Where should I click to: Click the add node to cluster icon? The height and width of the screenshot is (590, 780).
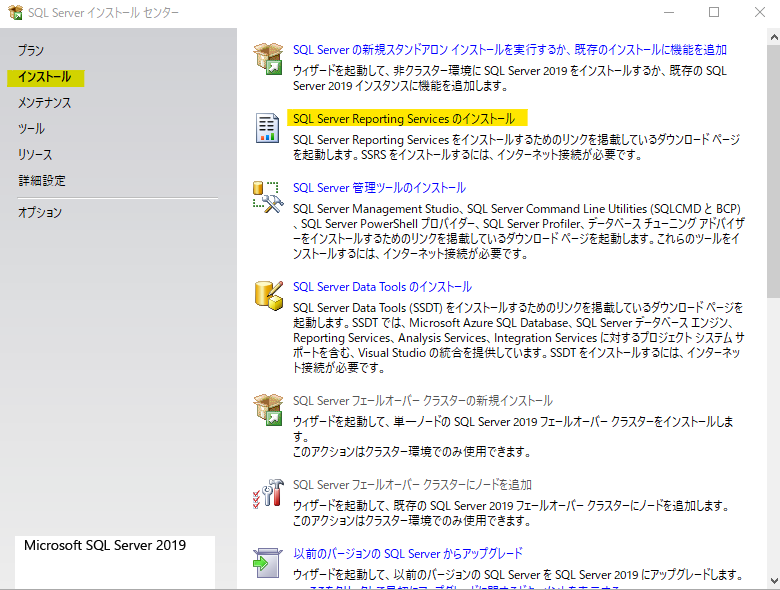click(268, 493)
